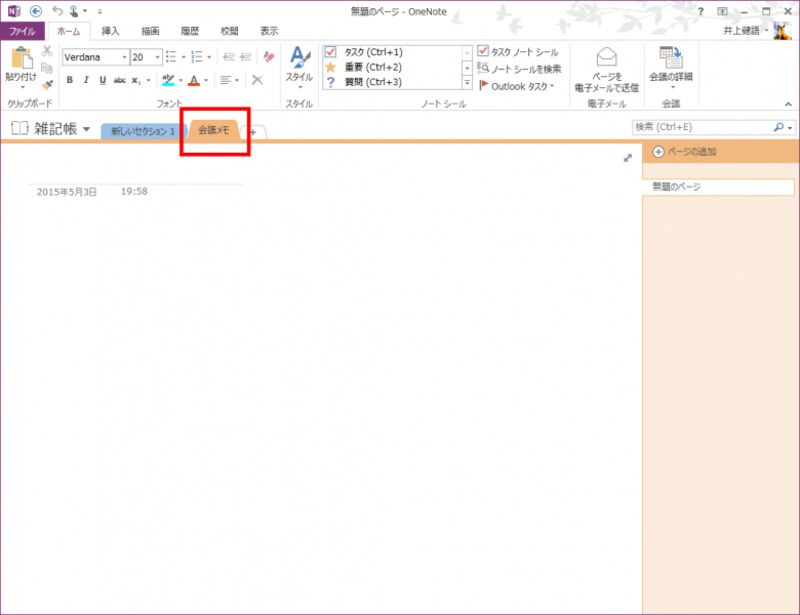Select the 無題のページ page entry
Image resolution: width=800 pixels, height=615 pixels.
point(718,187)
